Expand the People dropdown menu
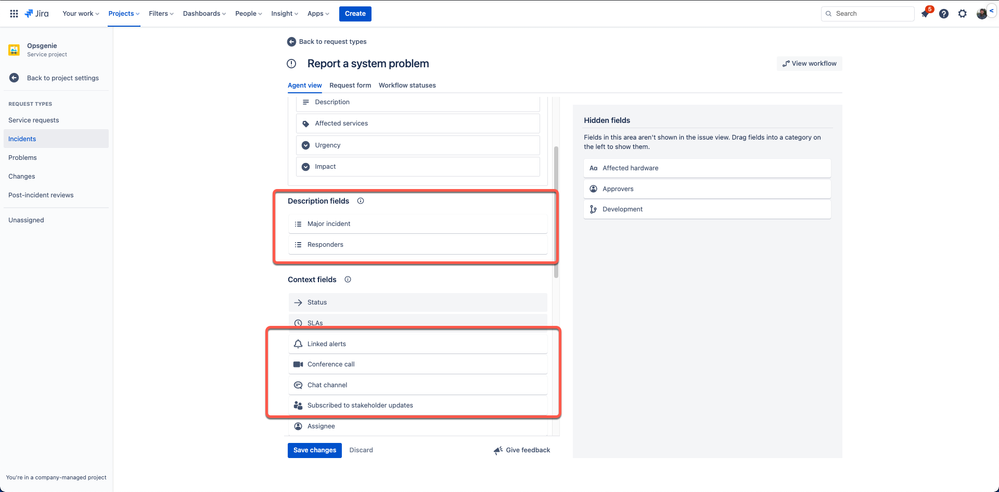The image size is (999, 492). [248, 13]
